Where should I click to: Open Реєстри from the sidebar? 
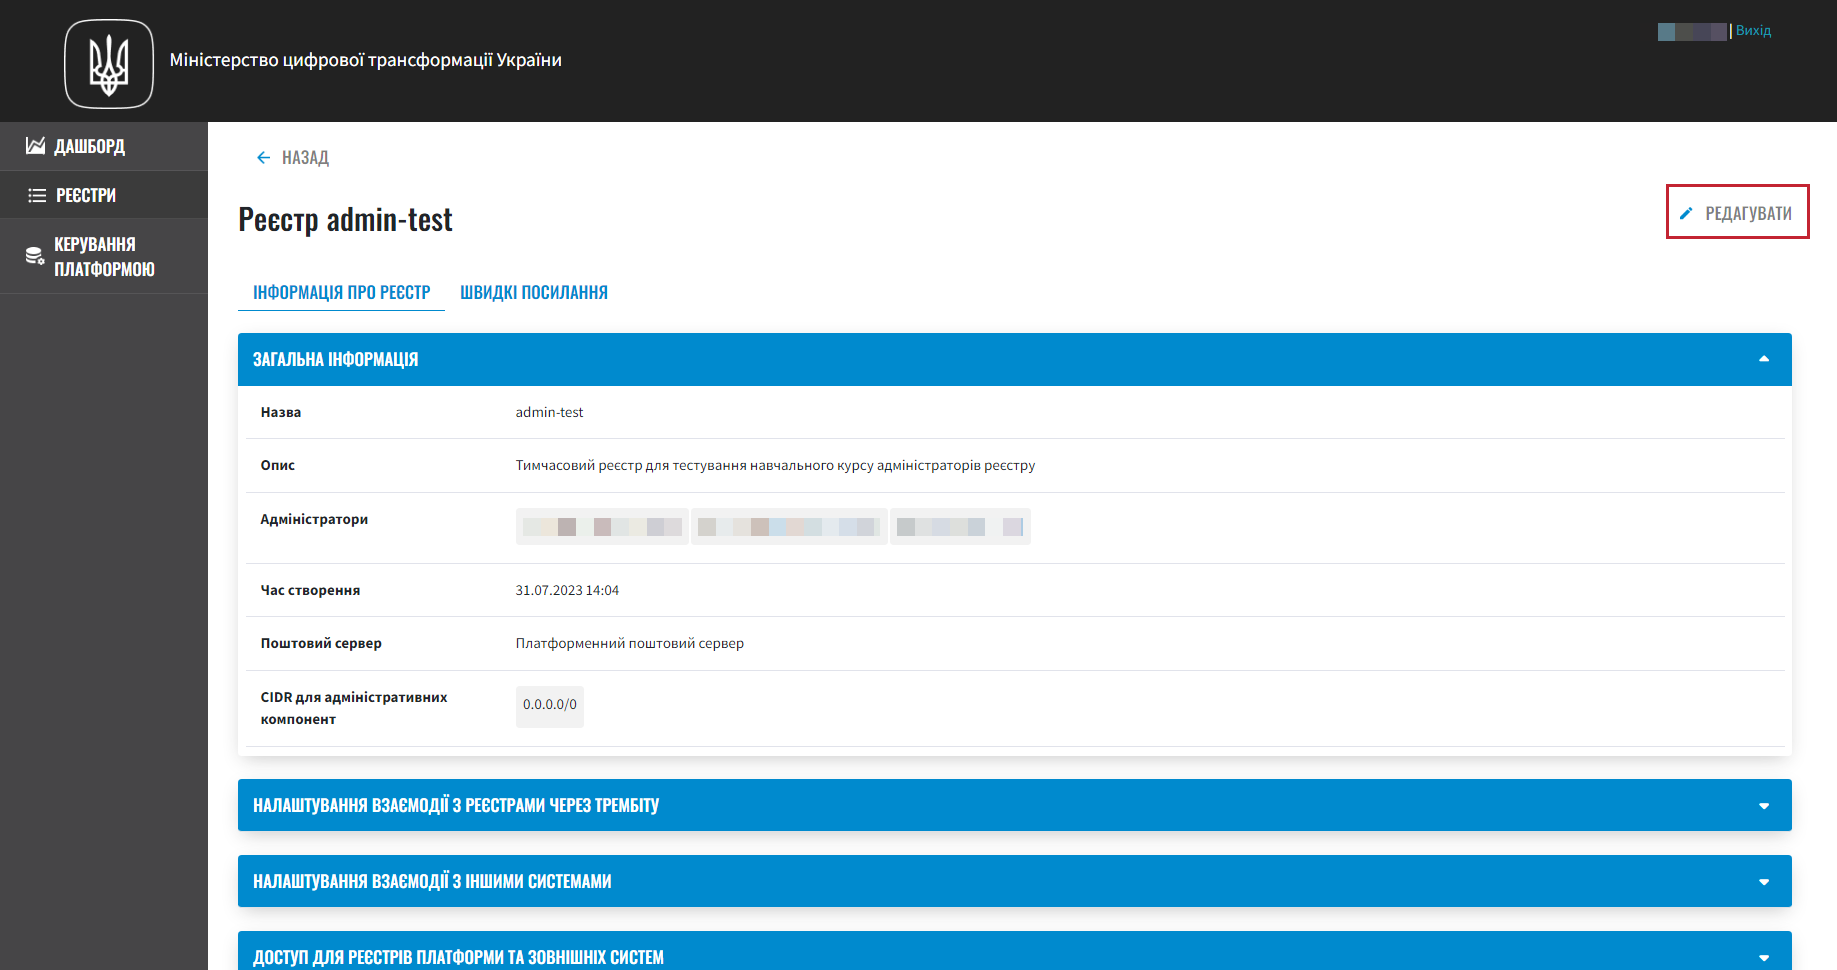pyautogui.click(x=86, y=196)
